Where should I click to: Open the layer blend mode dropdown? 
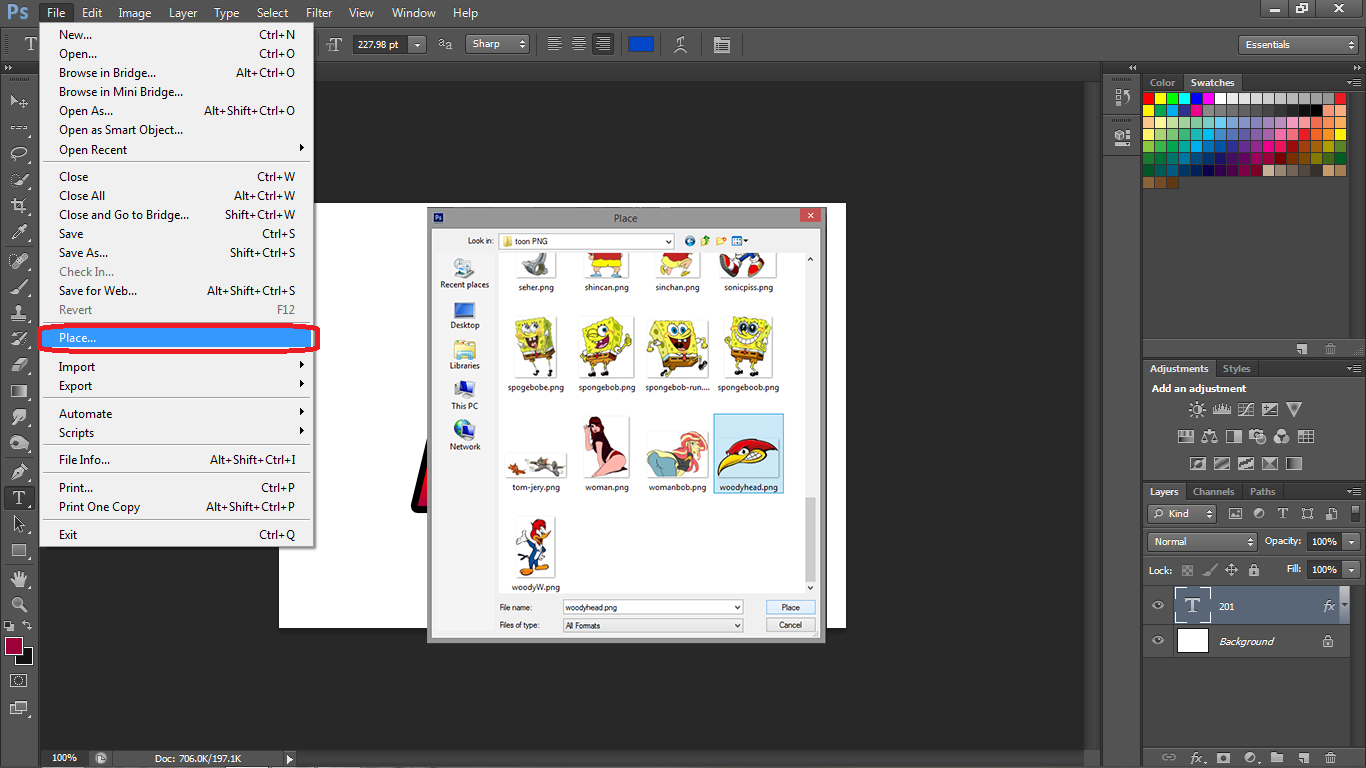pos(1202,542)
